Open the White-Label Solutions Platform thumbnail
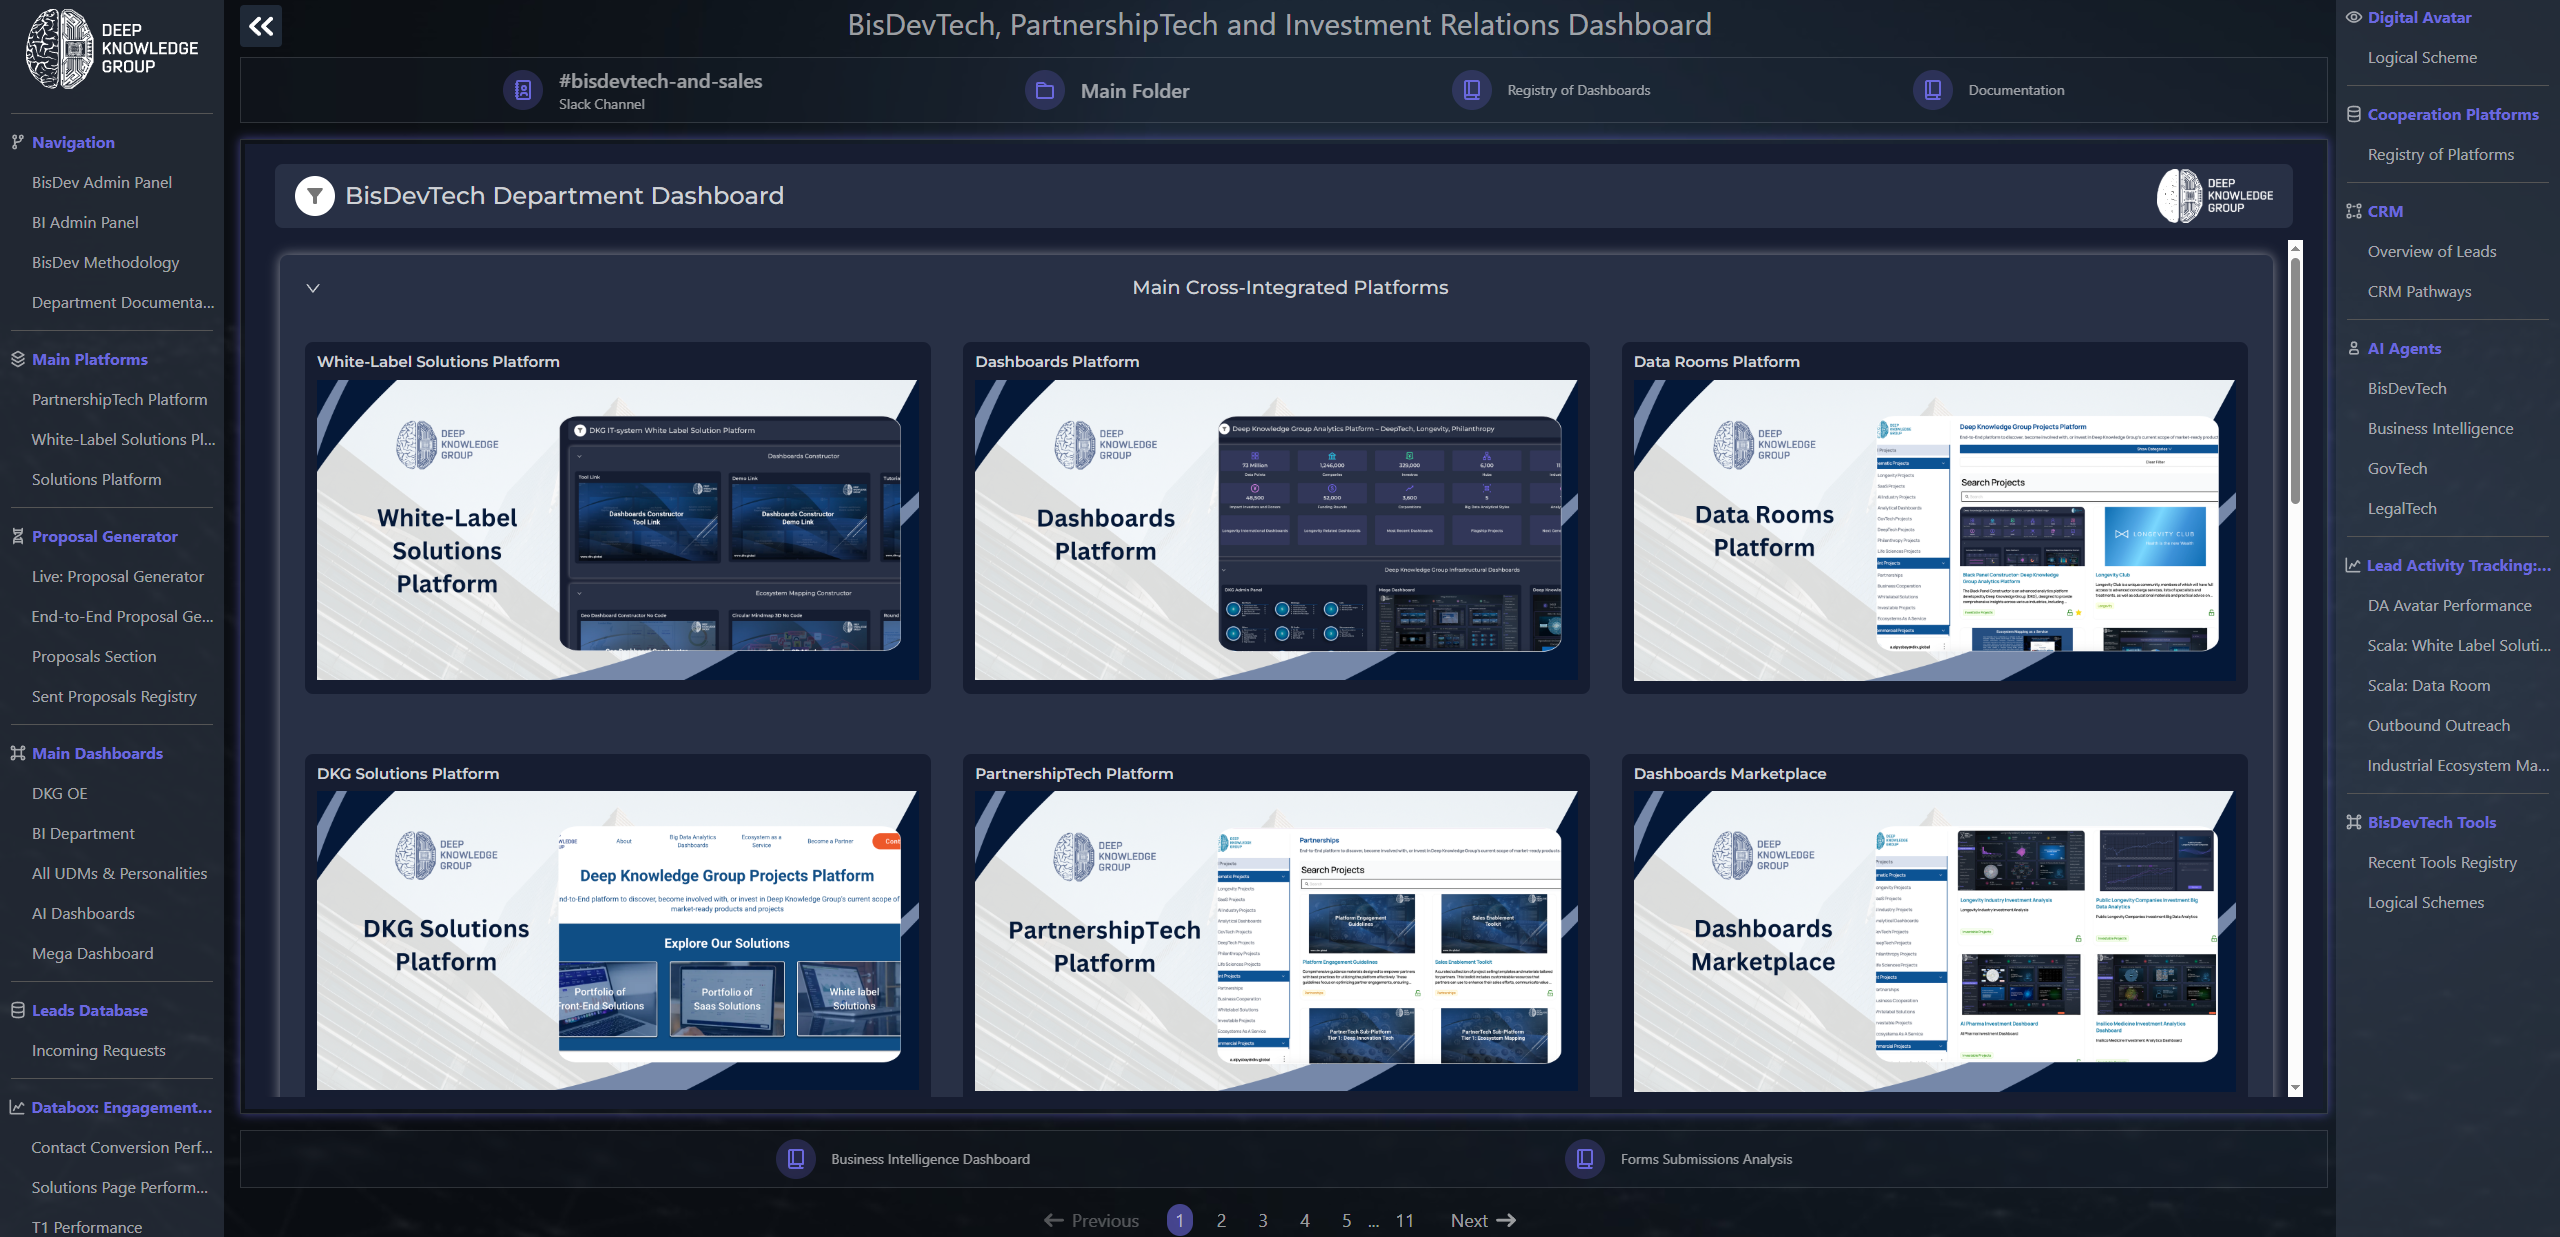 [x=617, y=530]
